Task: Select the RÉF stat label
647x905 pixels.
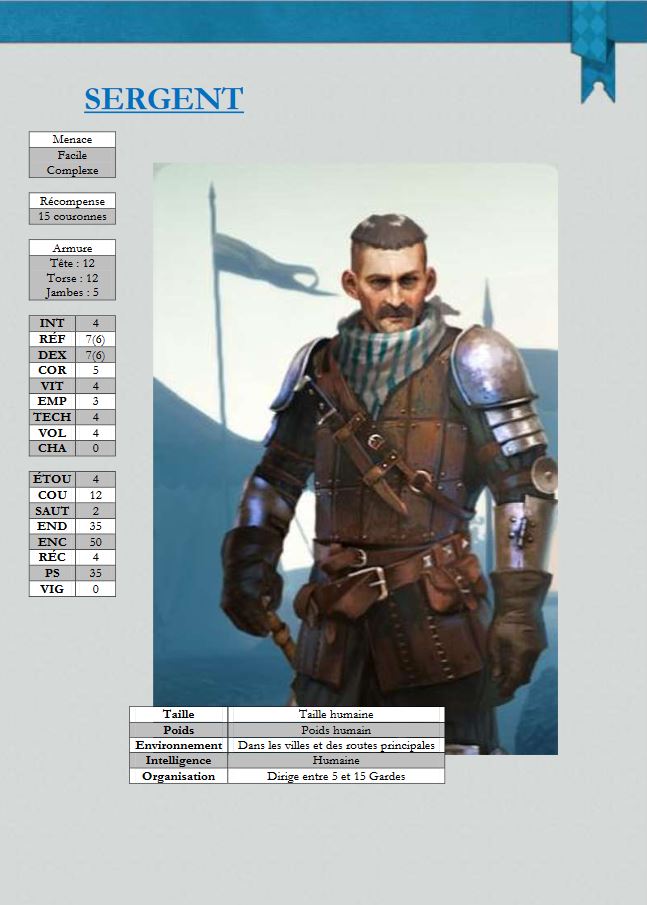Action: tap(52, 339)
